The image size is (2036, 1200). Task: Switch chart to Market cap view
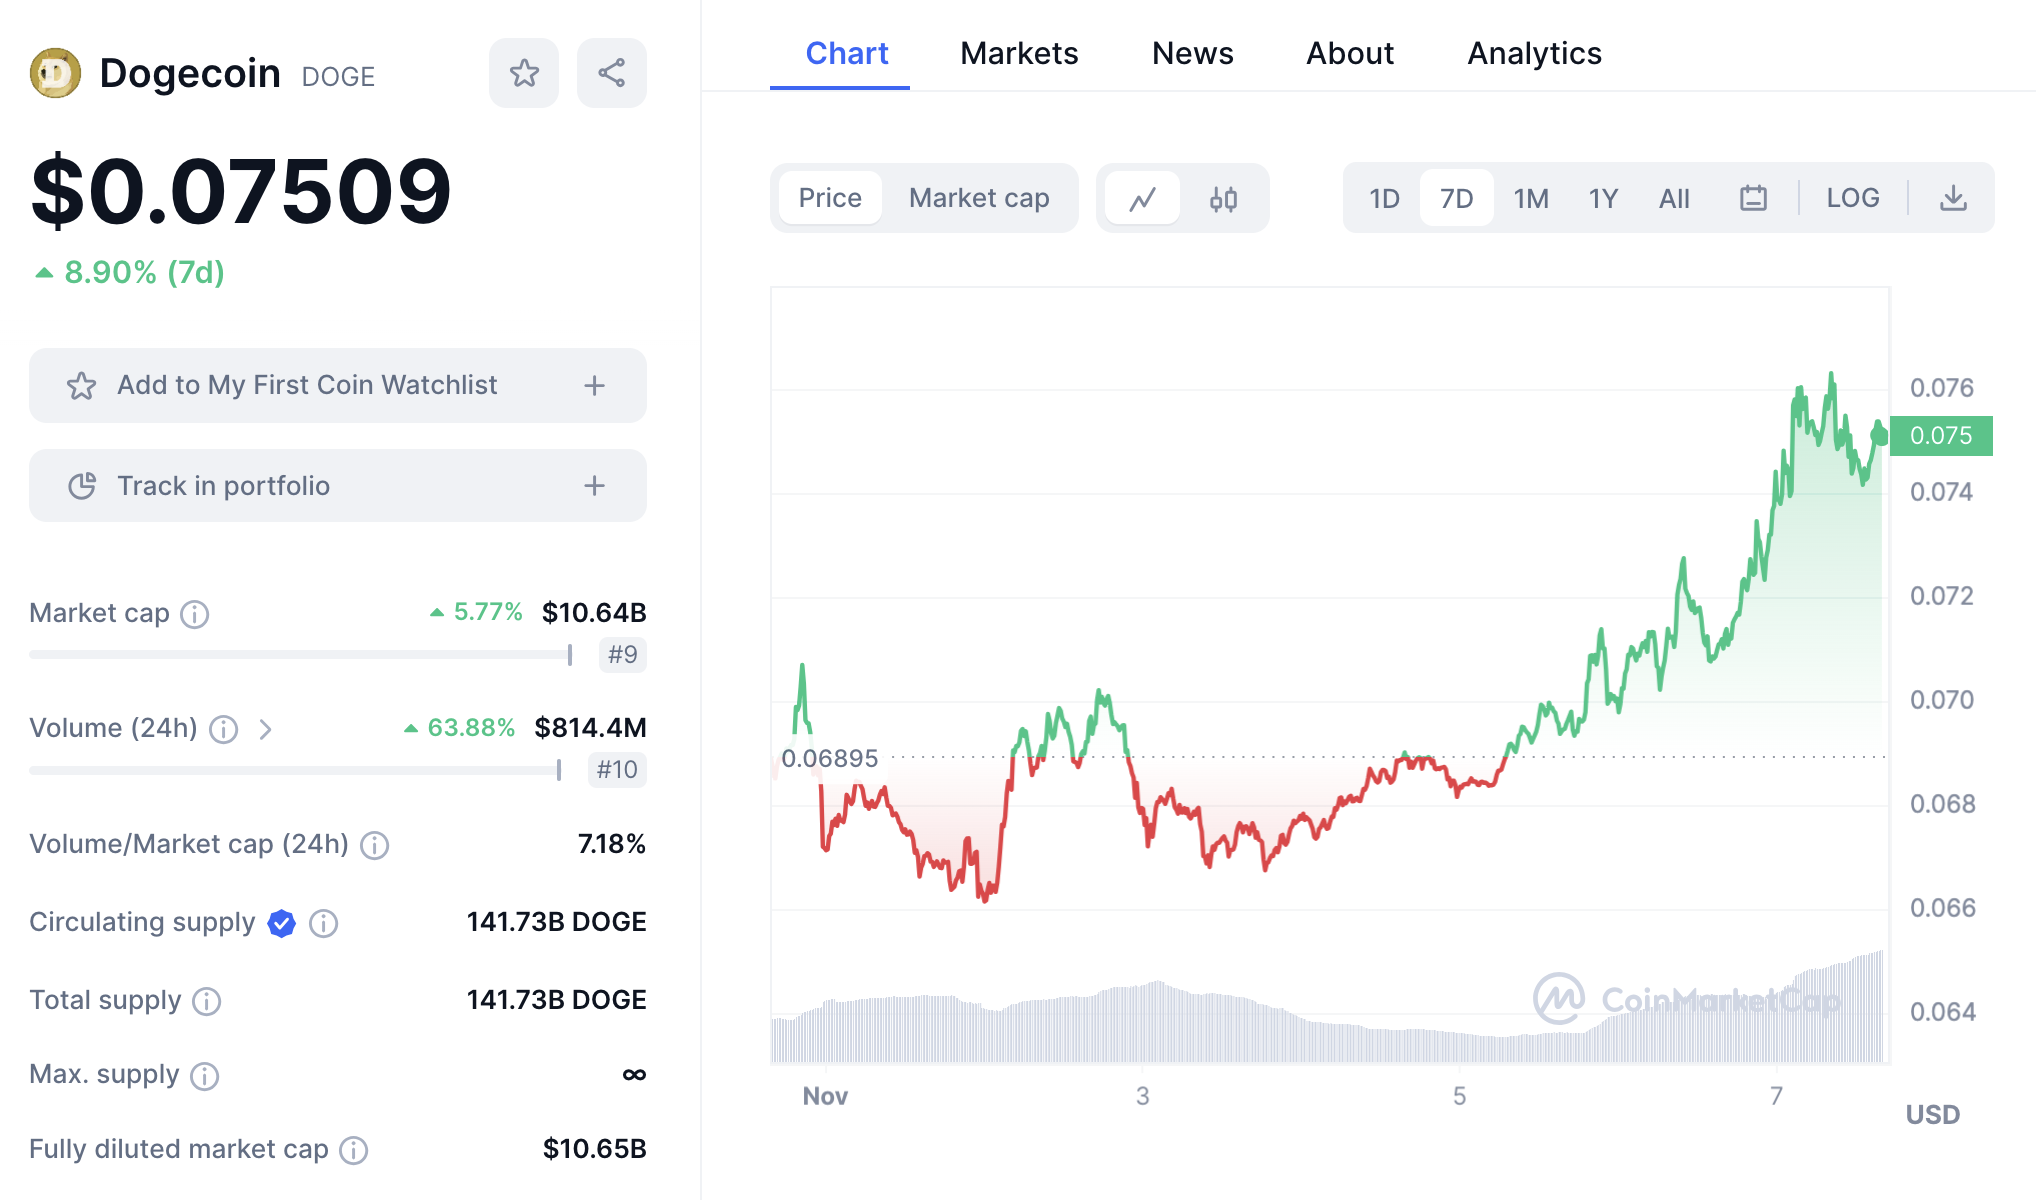tap(978, 198)
